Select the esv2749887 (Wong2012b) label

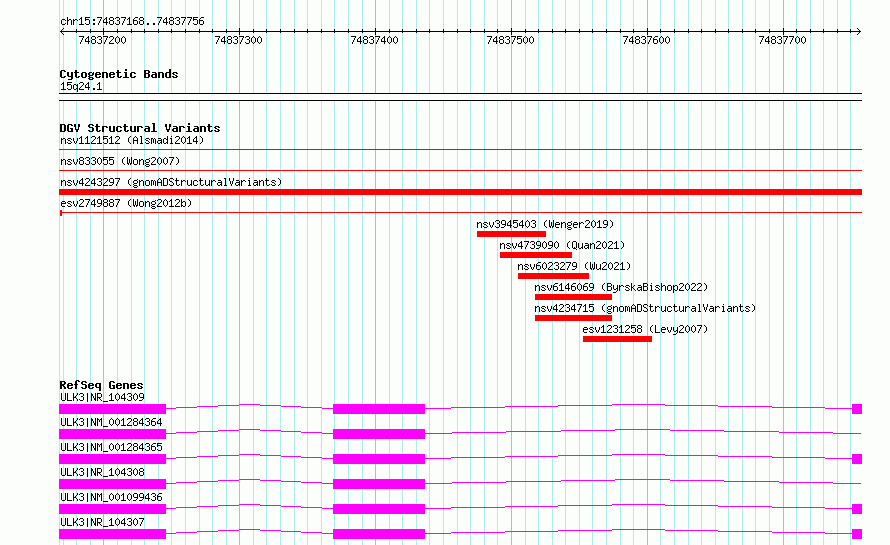coord(126,203)
